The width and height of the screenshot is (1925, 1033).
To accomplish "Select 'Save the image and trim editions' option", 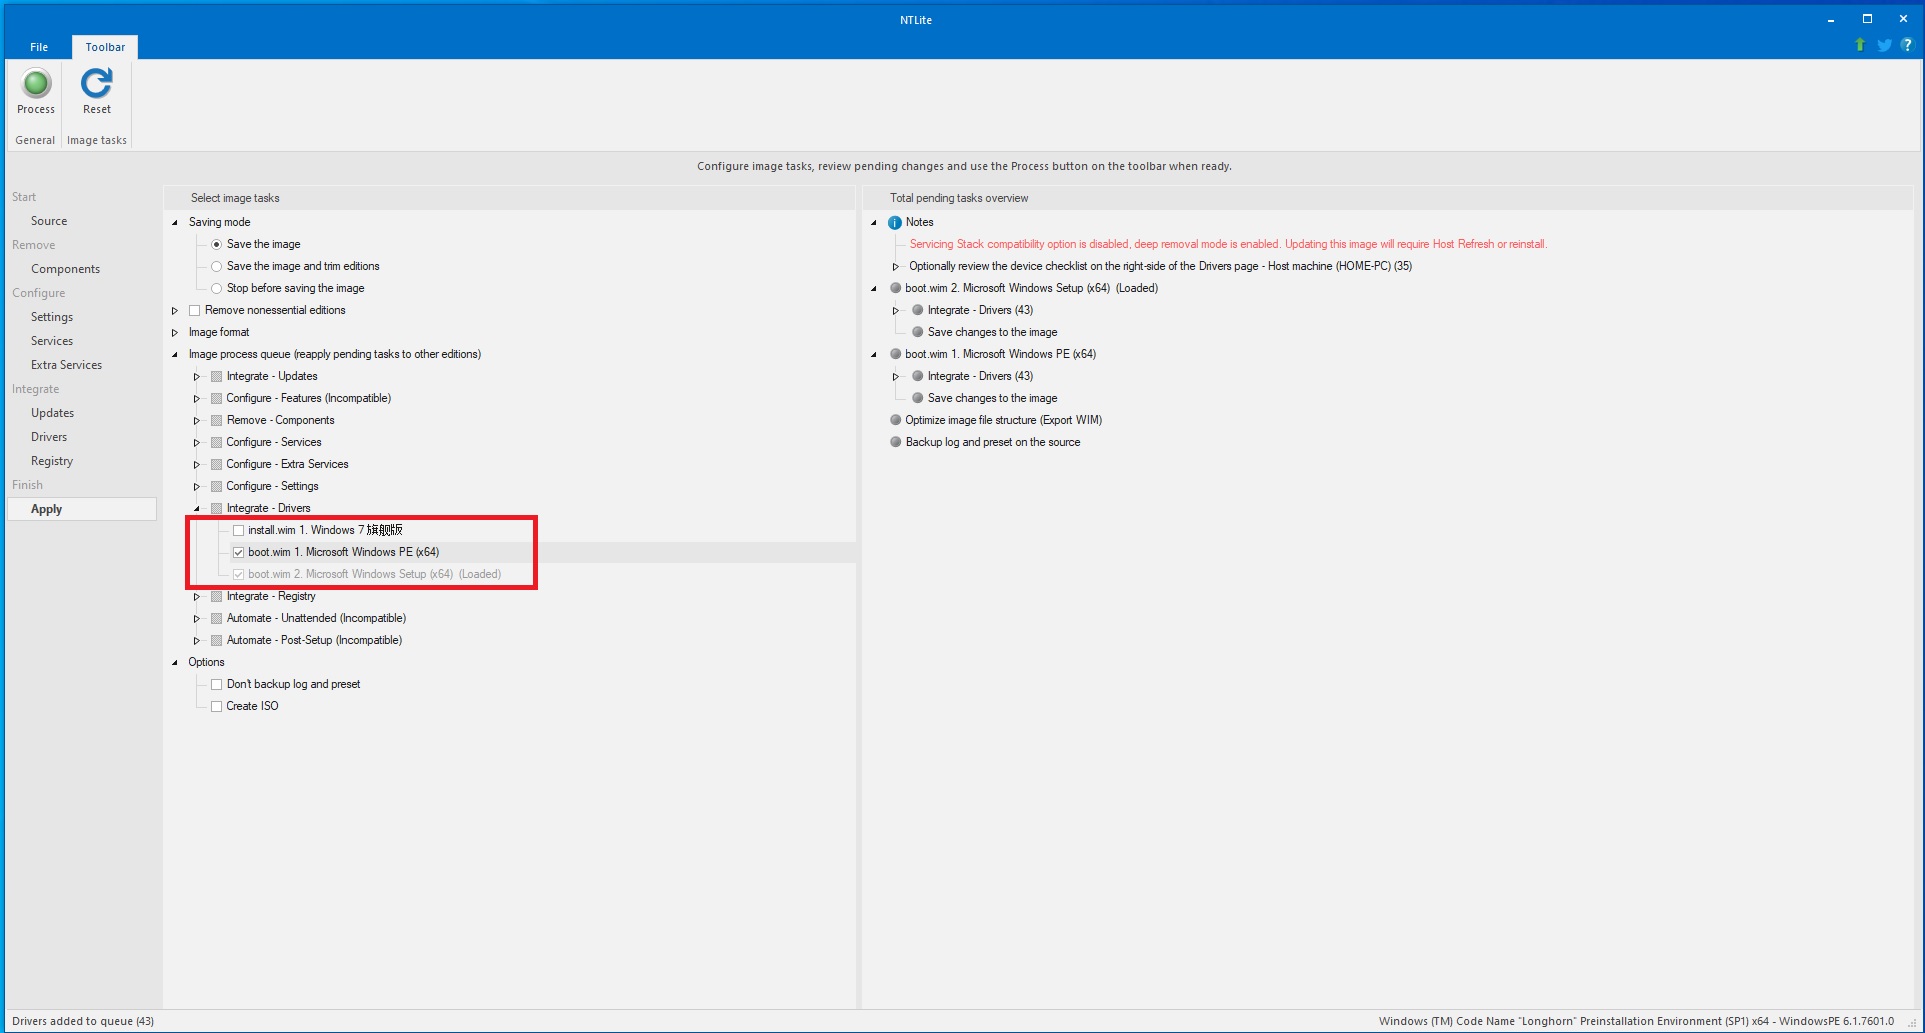I will coord(216,266).
